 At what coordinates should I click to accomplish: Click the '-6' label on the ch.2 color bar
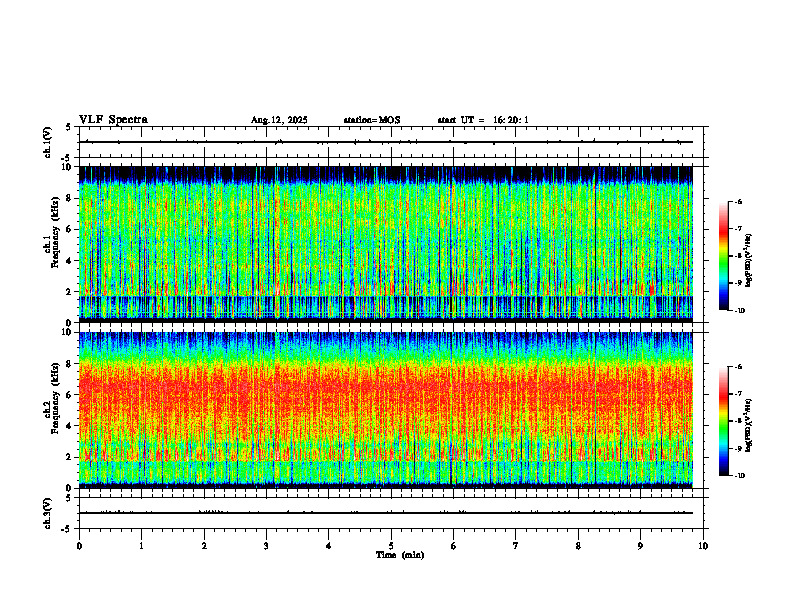(738, 367)
